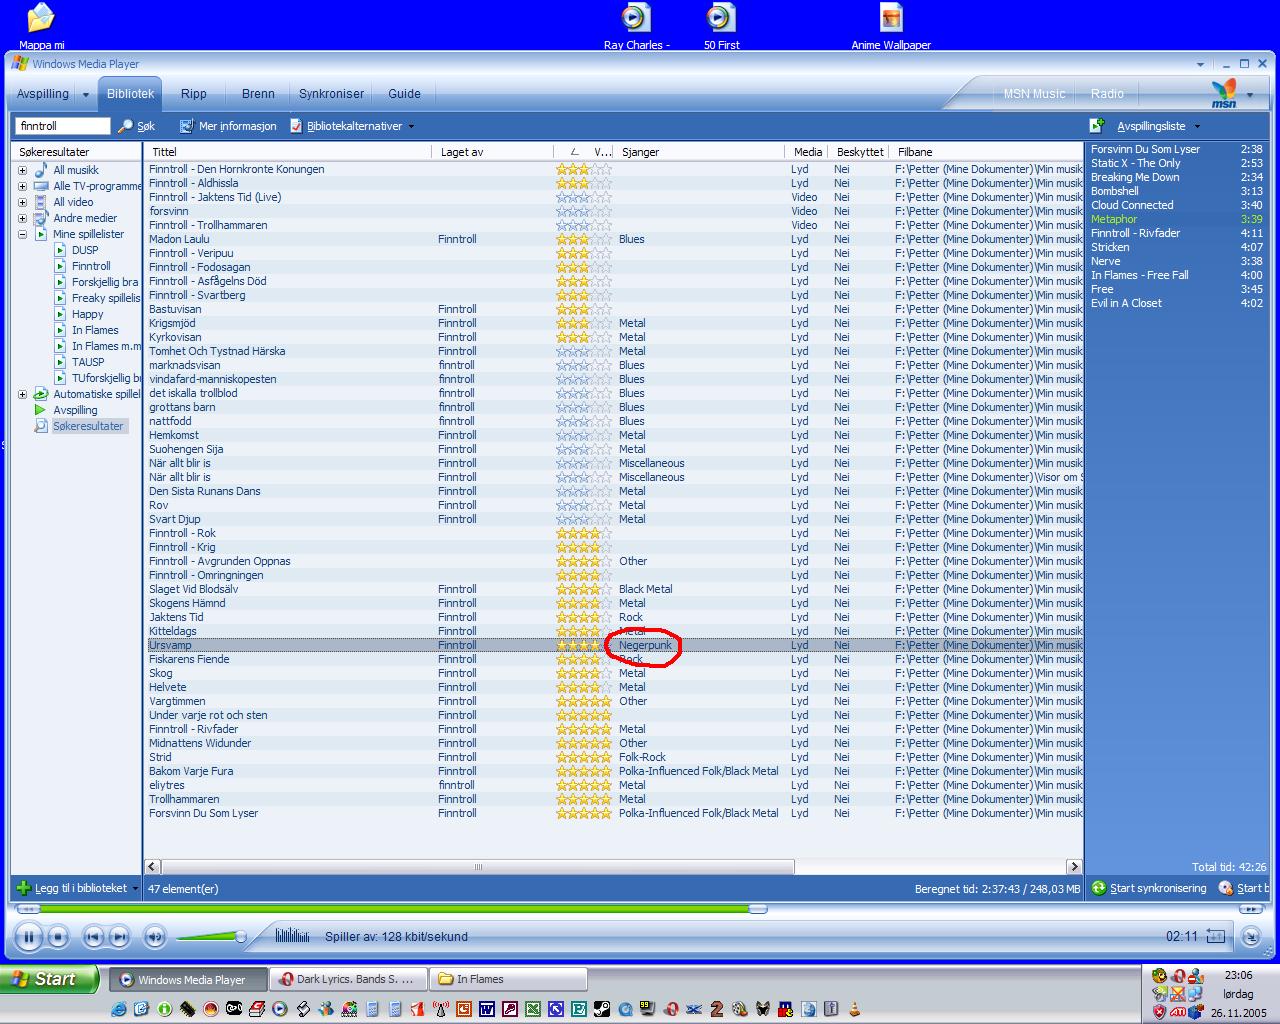Image resolution: width=1280 pixels, height=1024 pixels.
Task: Click the green plus Legg til i biblioteket
Action: click(24, 888)
